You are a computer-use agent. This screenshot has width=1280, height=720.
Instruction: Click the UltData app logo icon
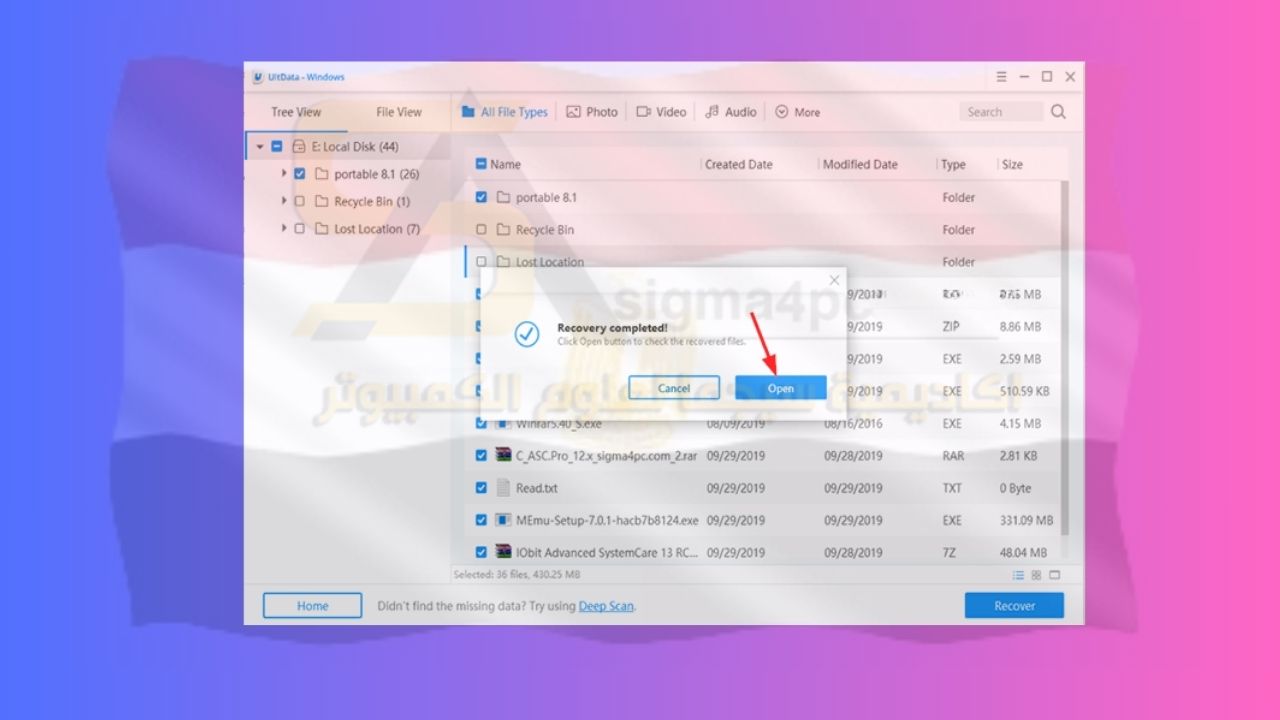tap(258, 77)
